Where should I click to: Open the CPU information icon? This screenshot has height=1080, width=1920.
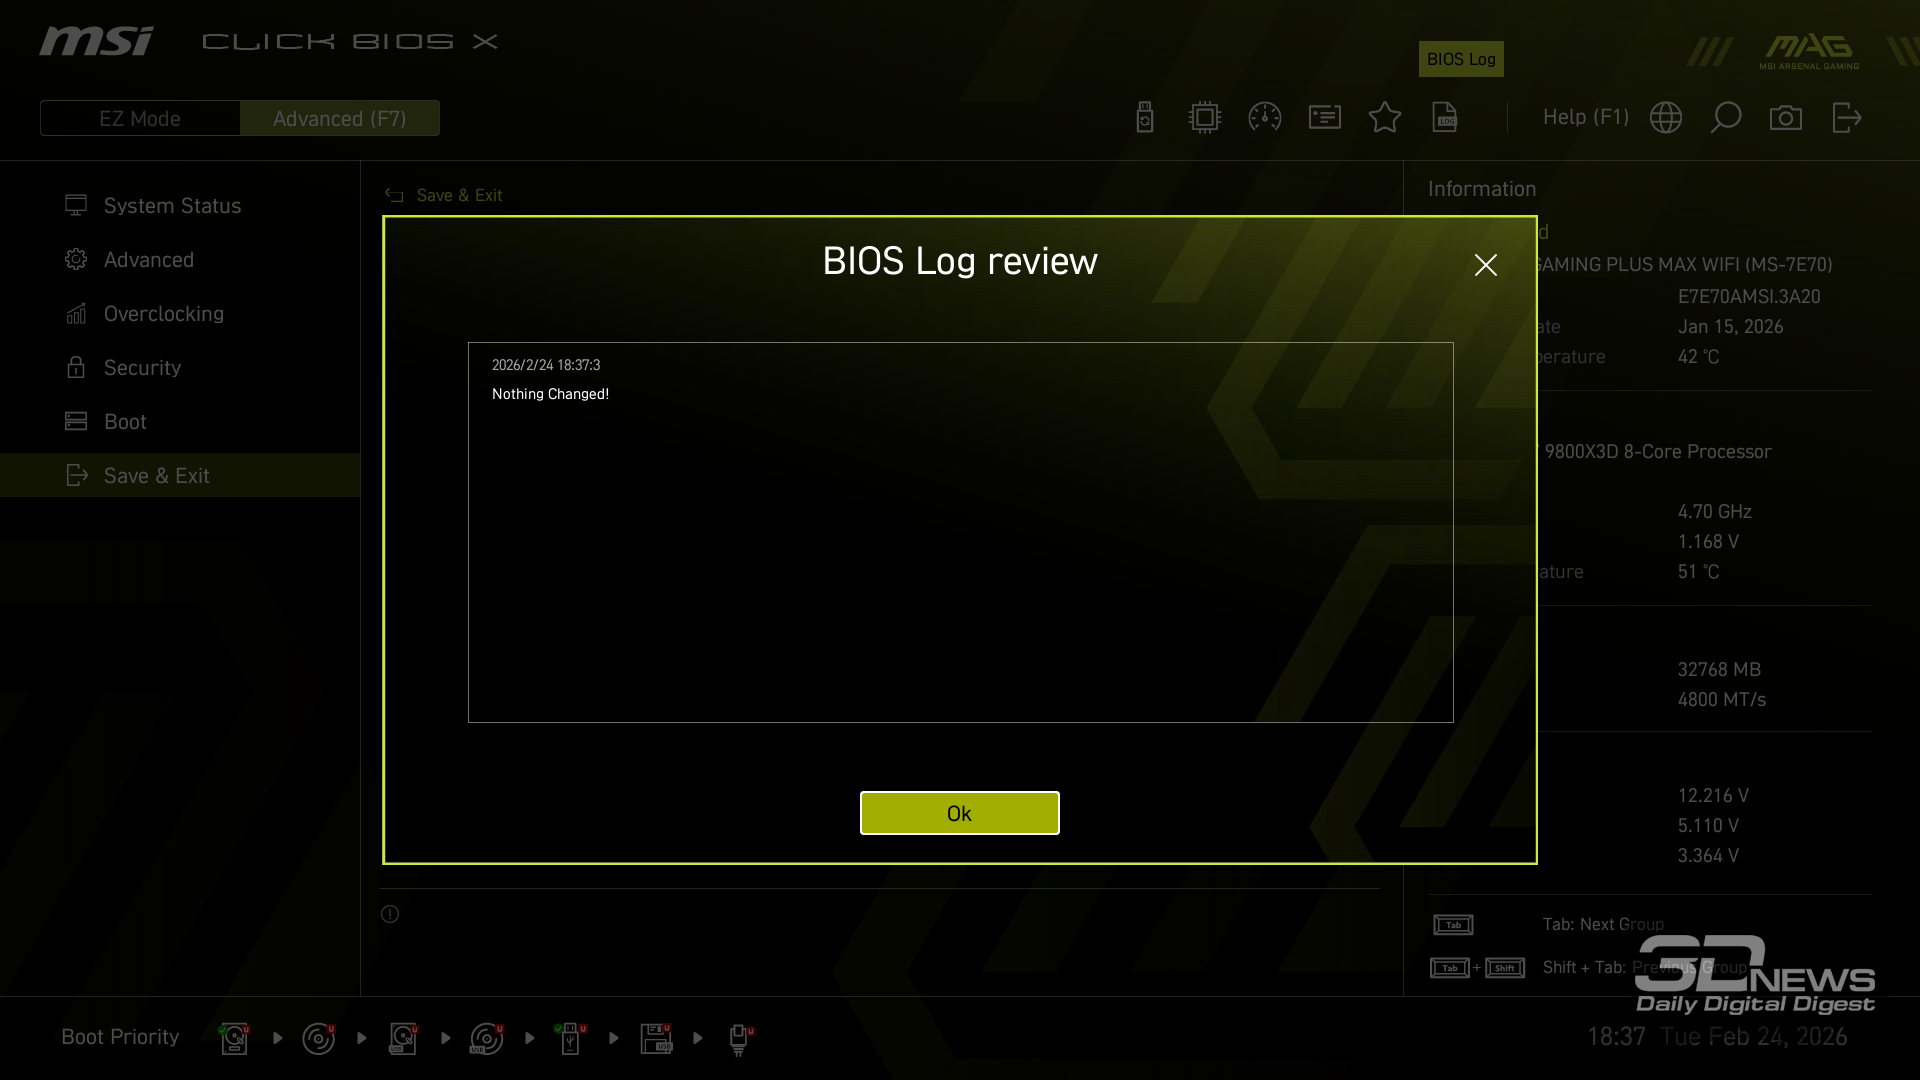coord(1205,117)
